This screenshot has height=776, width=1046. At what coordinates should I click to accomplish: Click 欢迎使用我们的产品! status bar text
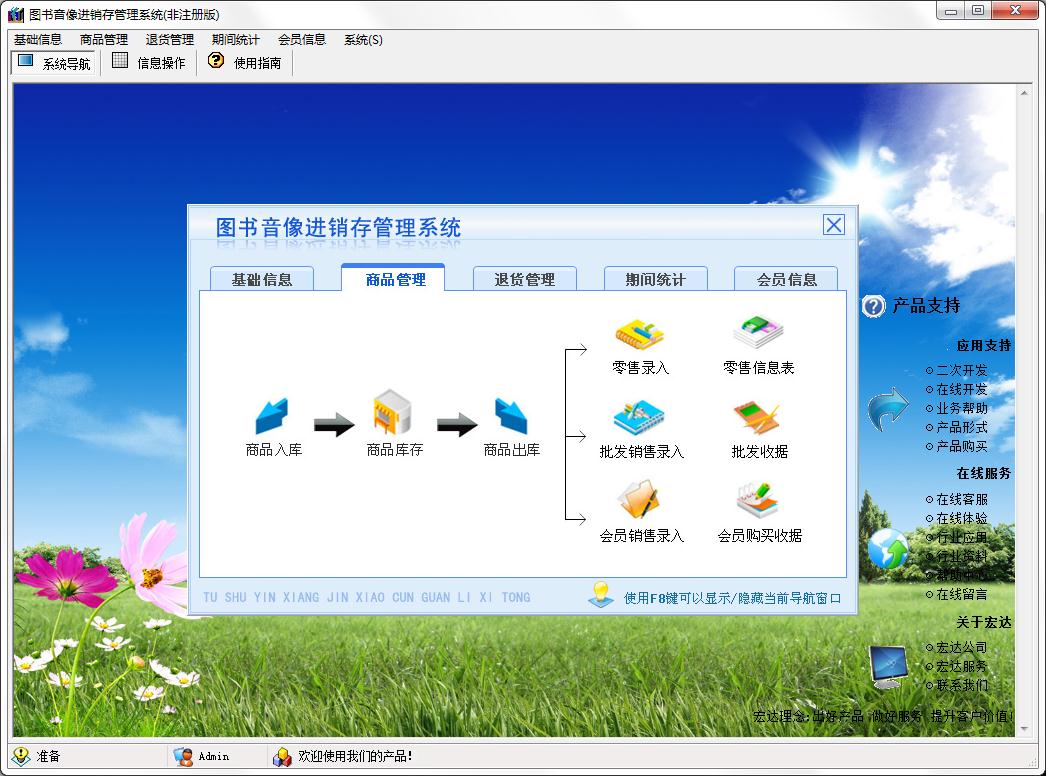click(355, 756)
